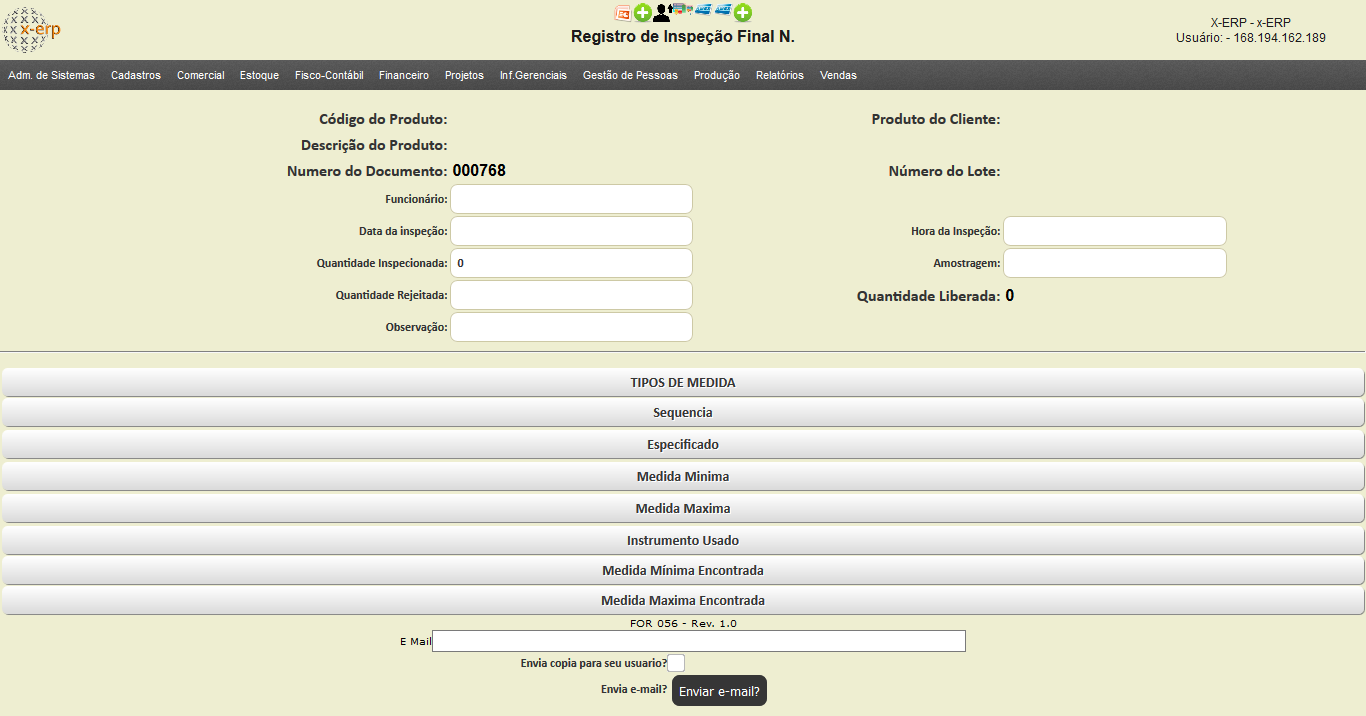Expand the Medida Maxima bar
This screenshot has width=1366, height=716.
coord(683,508)
